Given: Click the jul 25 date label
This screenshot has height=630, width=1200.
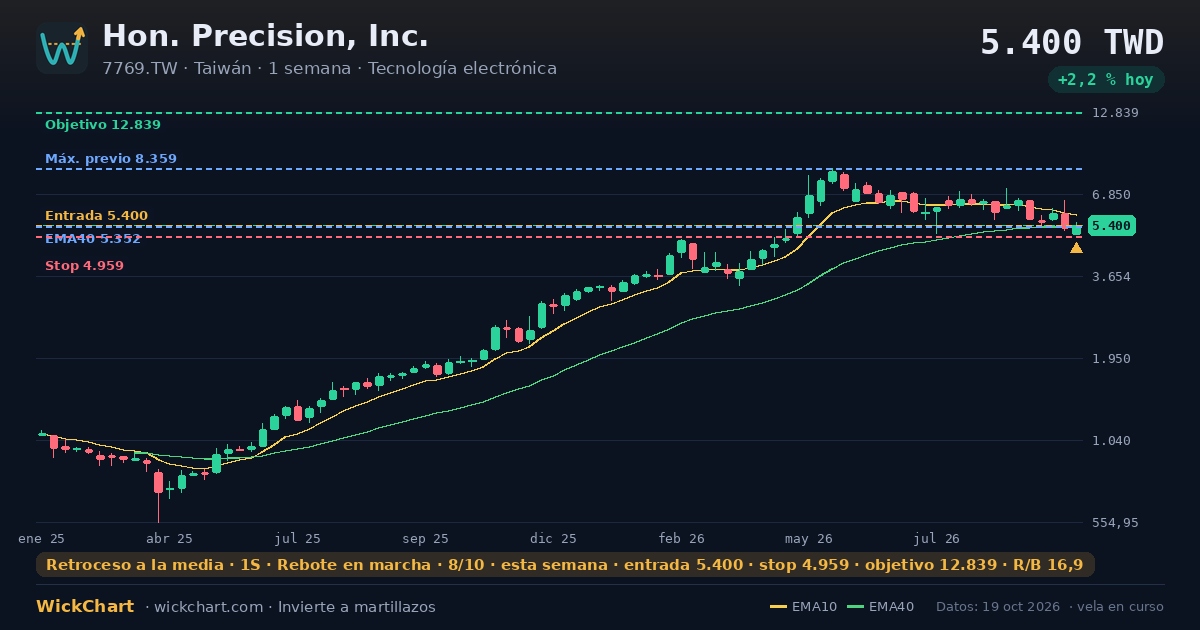Looking at the screenshot, I should [298, 538].
